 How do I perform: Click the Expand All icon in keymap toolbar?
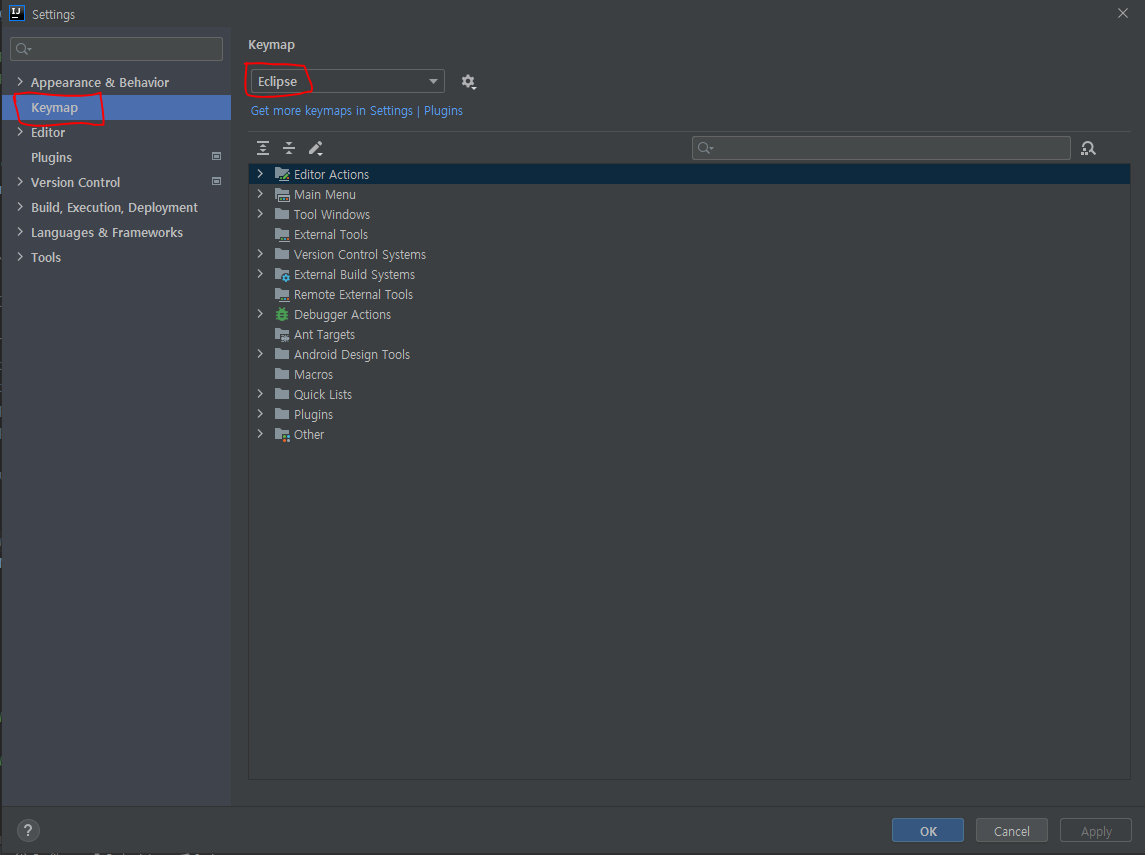(263, 148)
